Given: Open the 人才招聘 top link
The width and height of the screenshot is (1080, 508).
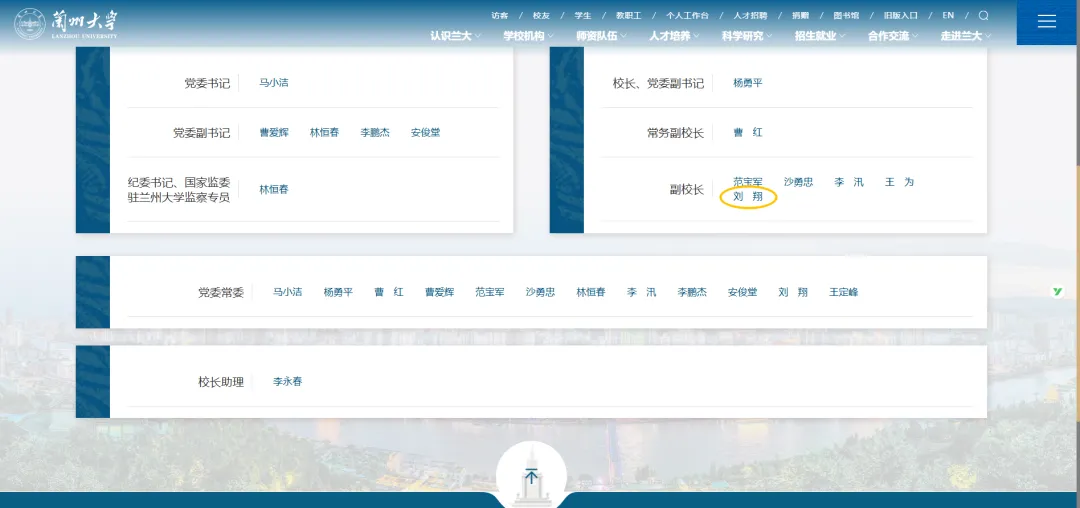Looking at the screenshot, I should coord(750,15).
